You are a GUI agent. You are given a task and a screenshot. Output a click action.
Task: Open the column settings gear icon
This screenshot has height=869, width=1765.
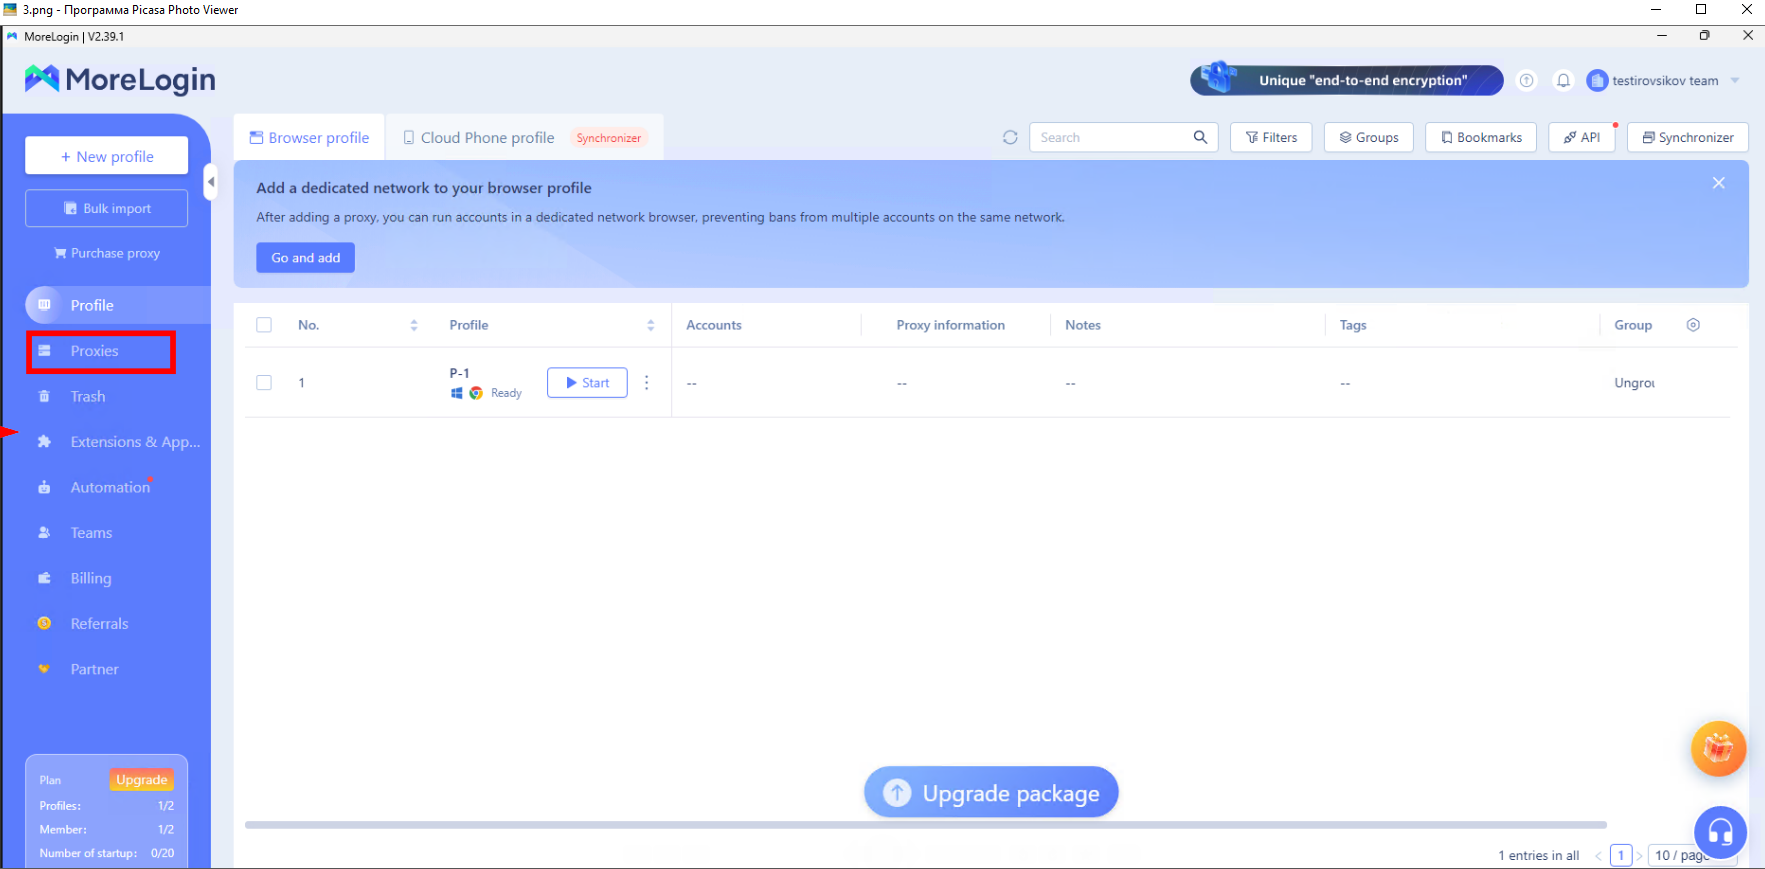click(x=1693, y=325)
